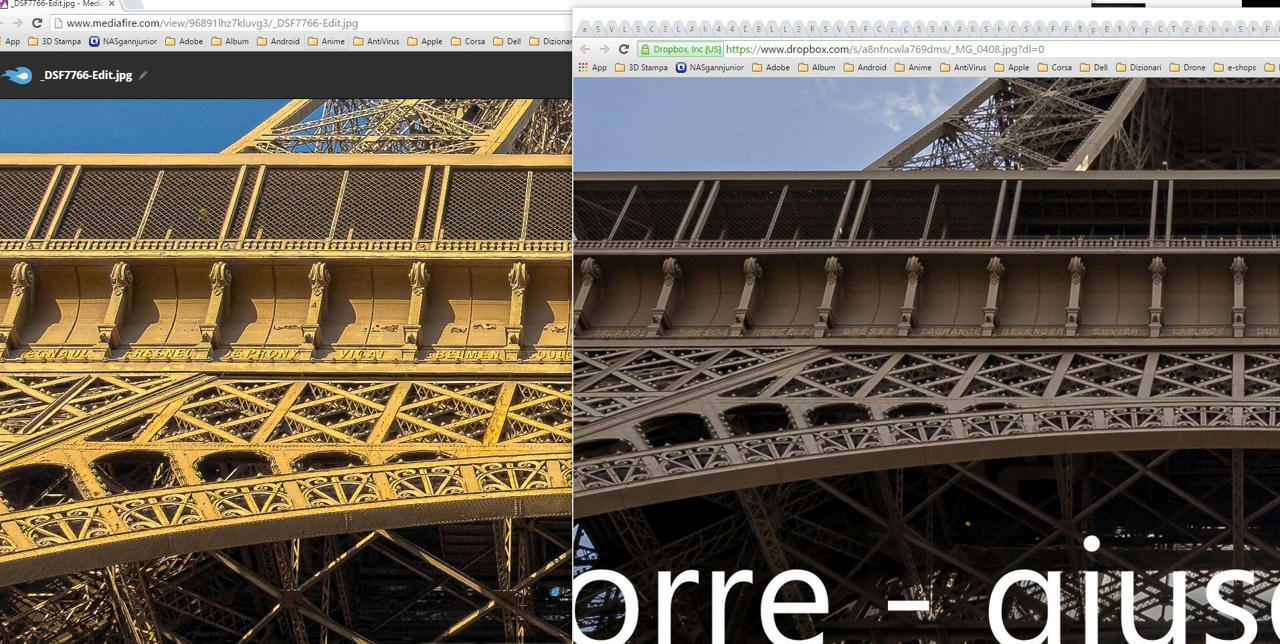Image resolution: width=1280 pixels, height=644 pixels.
Task: Open Adobe folder in Dropbox window bookmarks
Action: [x=771, y=67]
